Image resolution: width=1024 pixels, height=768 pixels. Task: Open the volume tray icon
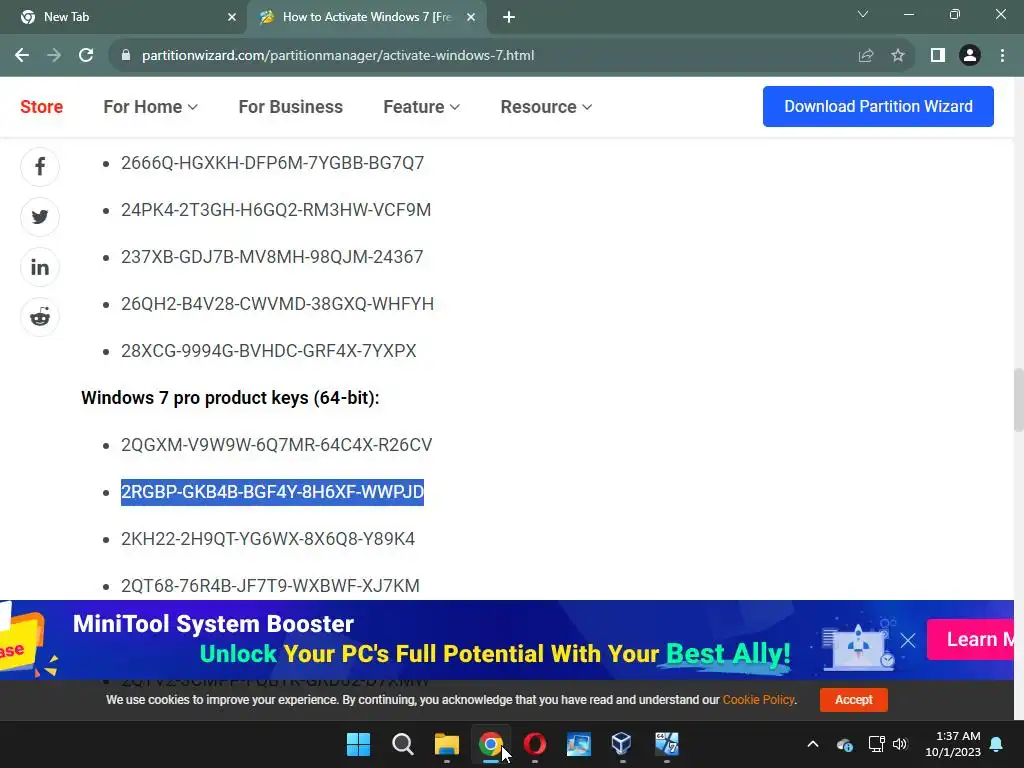coord(900,744)
